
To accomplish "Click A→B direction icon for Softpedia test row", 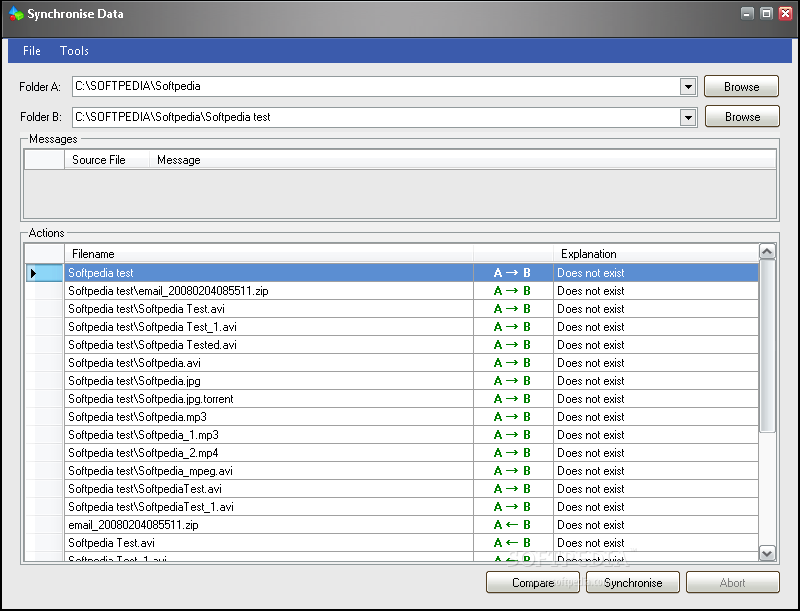I will click(512, 273).
